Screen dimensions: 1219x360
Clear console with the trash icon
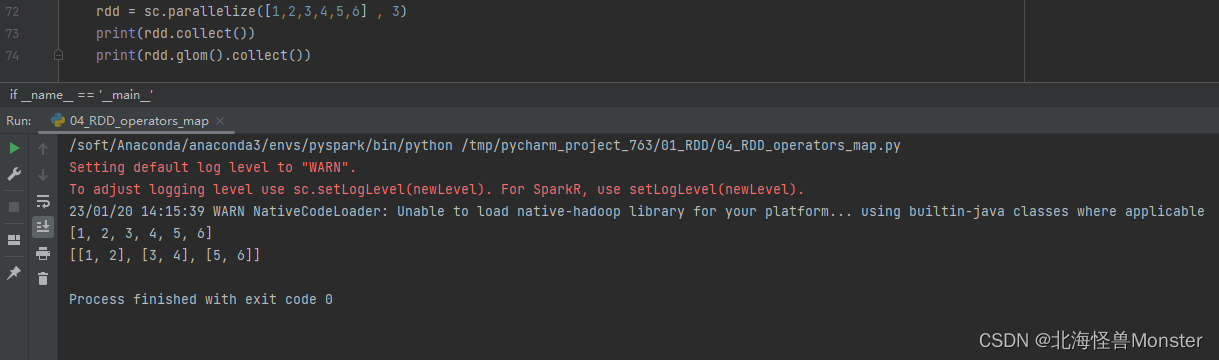43,279
